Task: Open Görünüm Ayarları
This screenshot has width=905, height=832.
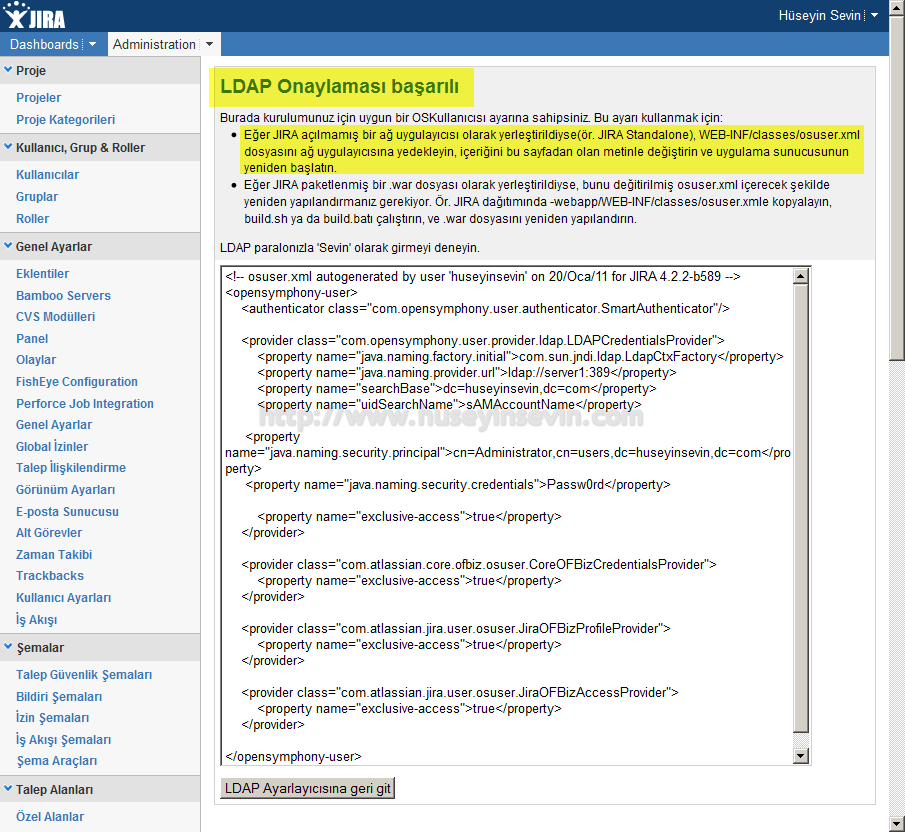Action: 66,489
